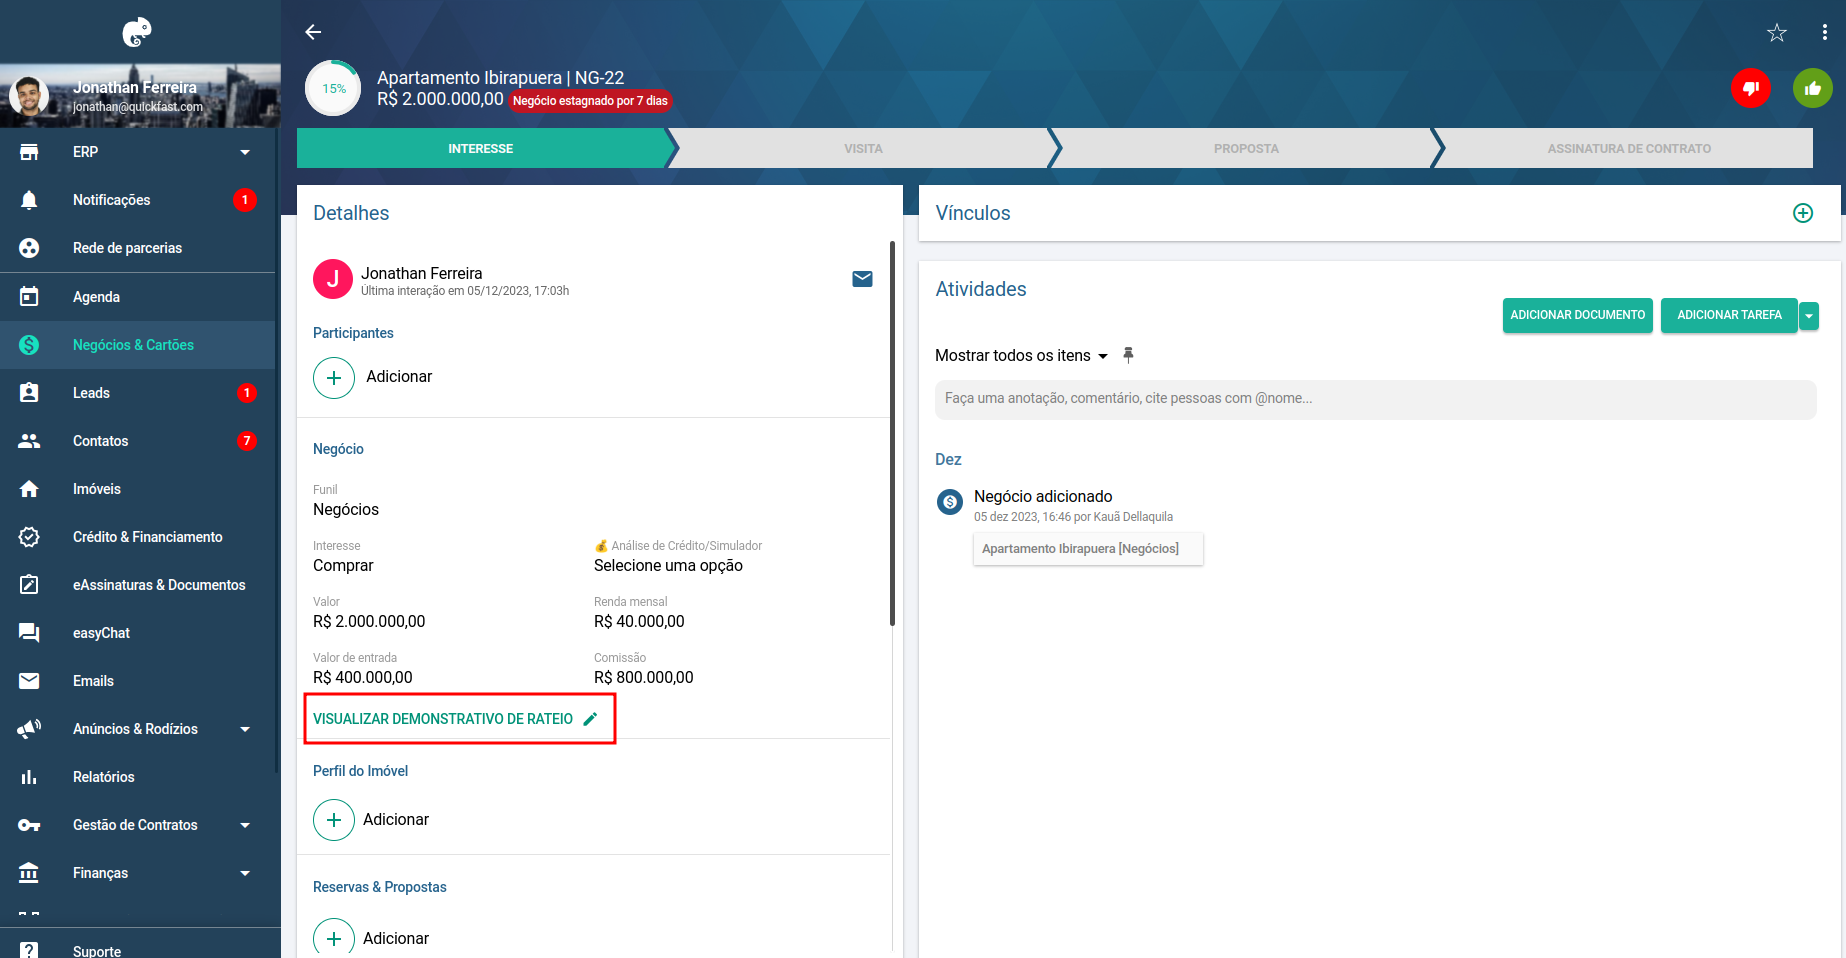Open the Mostrar todos os itens filter

tap(1021, 355)
